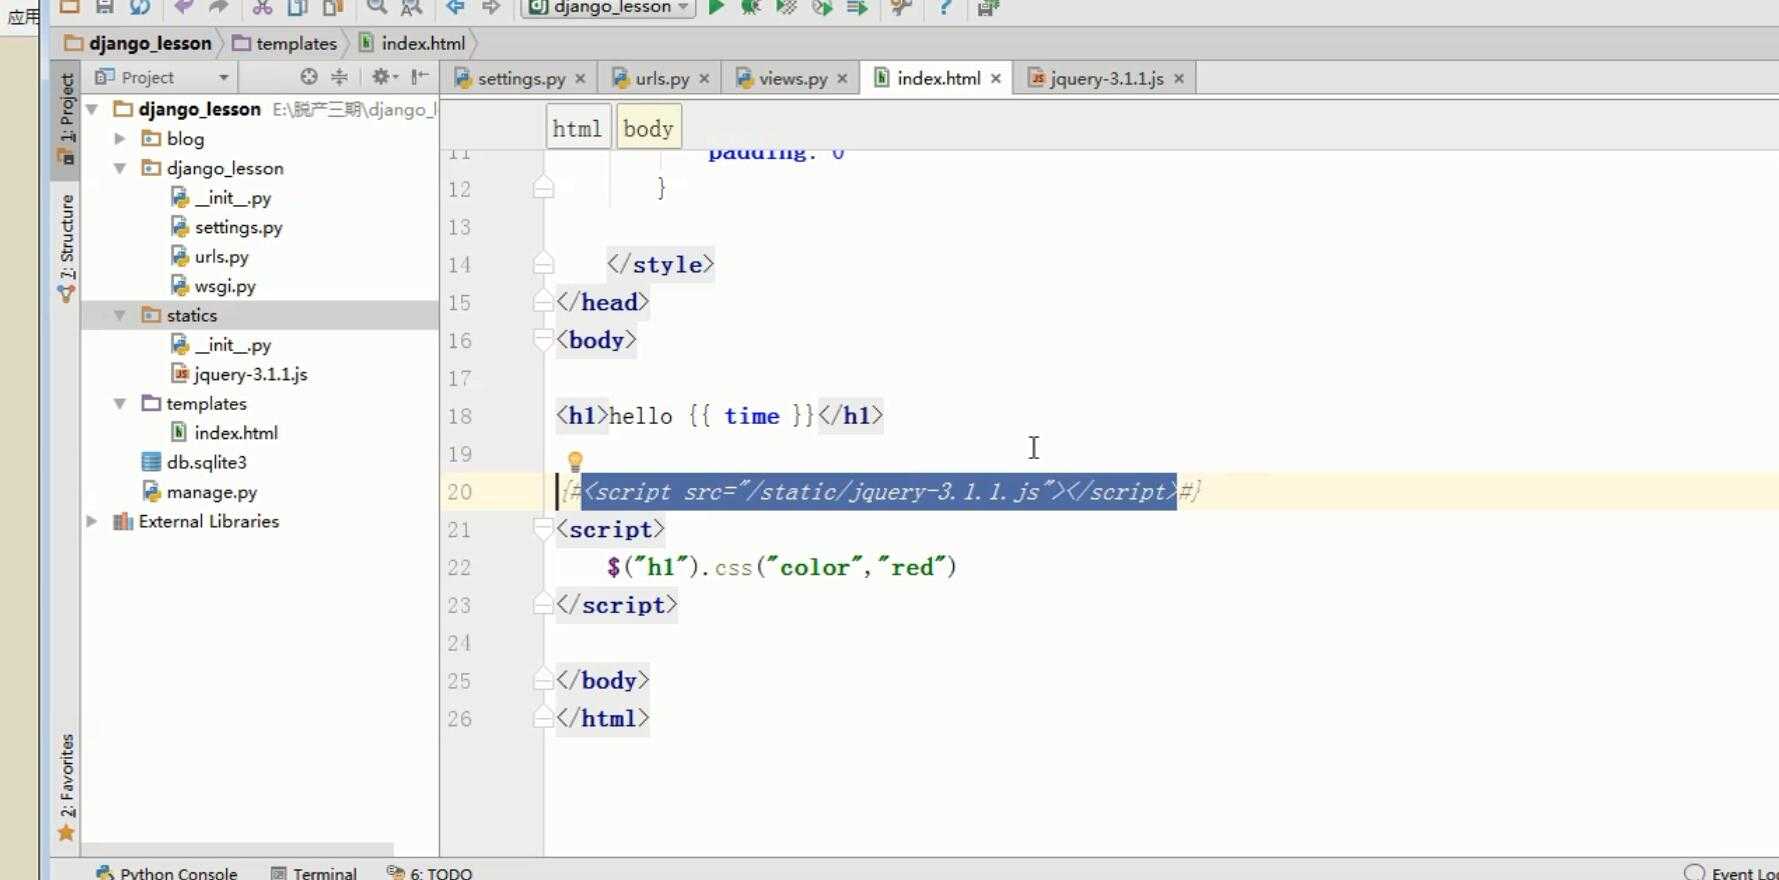Image resolution: width=1779 pixels, height=880 pixels.
Task: Click the Replace toolbar icon
Action: pyautogui.click(x=411, y=6)
